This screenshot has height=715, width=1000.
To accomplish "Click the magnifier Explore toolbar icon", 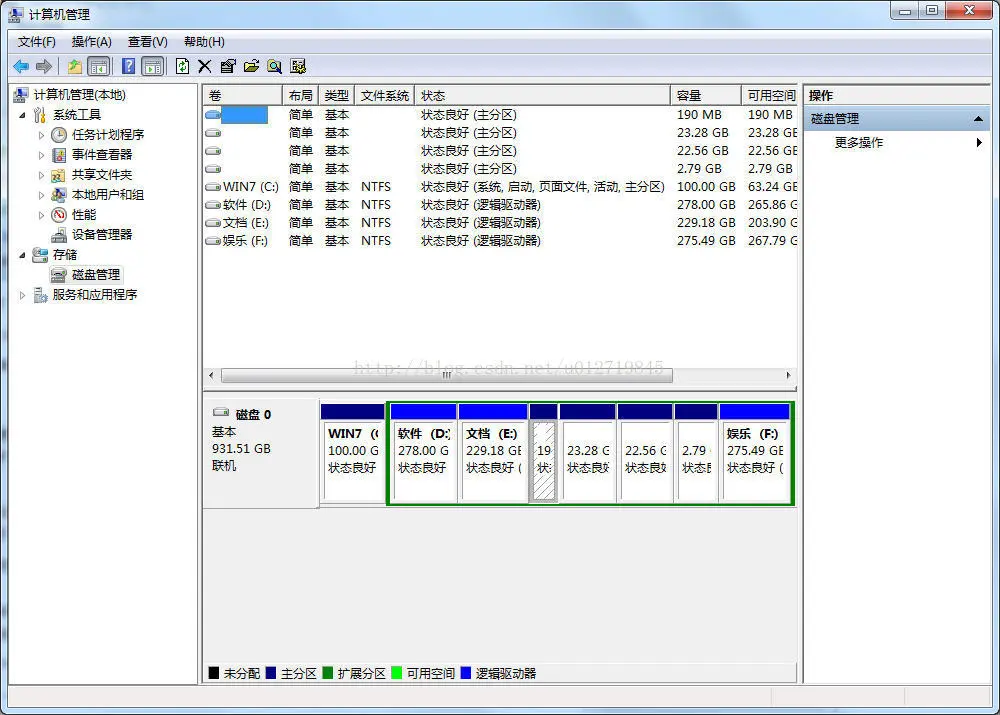I will pyautogui.click(x=274, y=66).
